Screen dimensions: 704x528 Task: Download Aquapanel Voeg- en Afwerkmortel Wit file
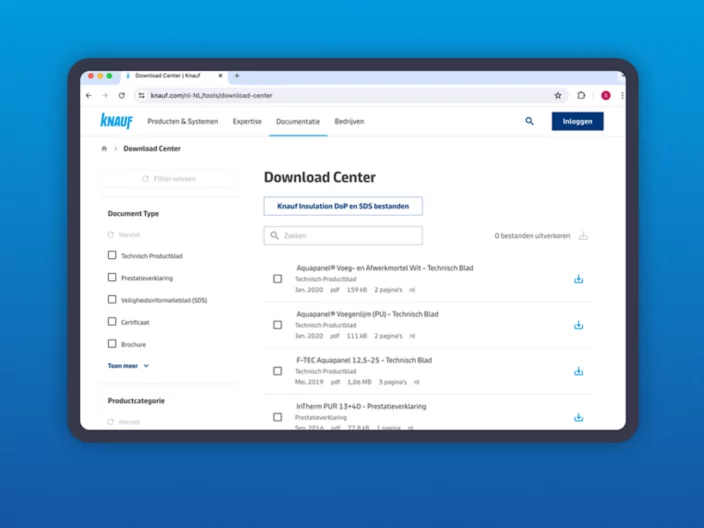point(578,279)
